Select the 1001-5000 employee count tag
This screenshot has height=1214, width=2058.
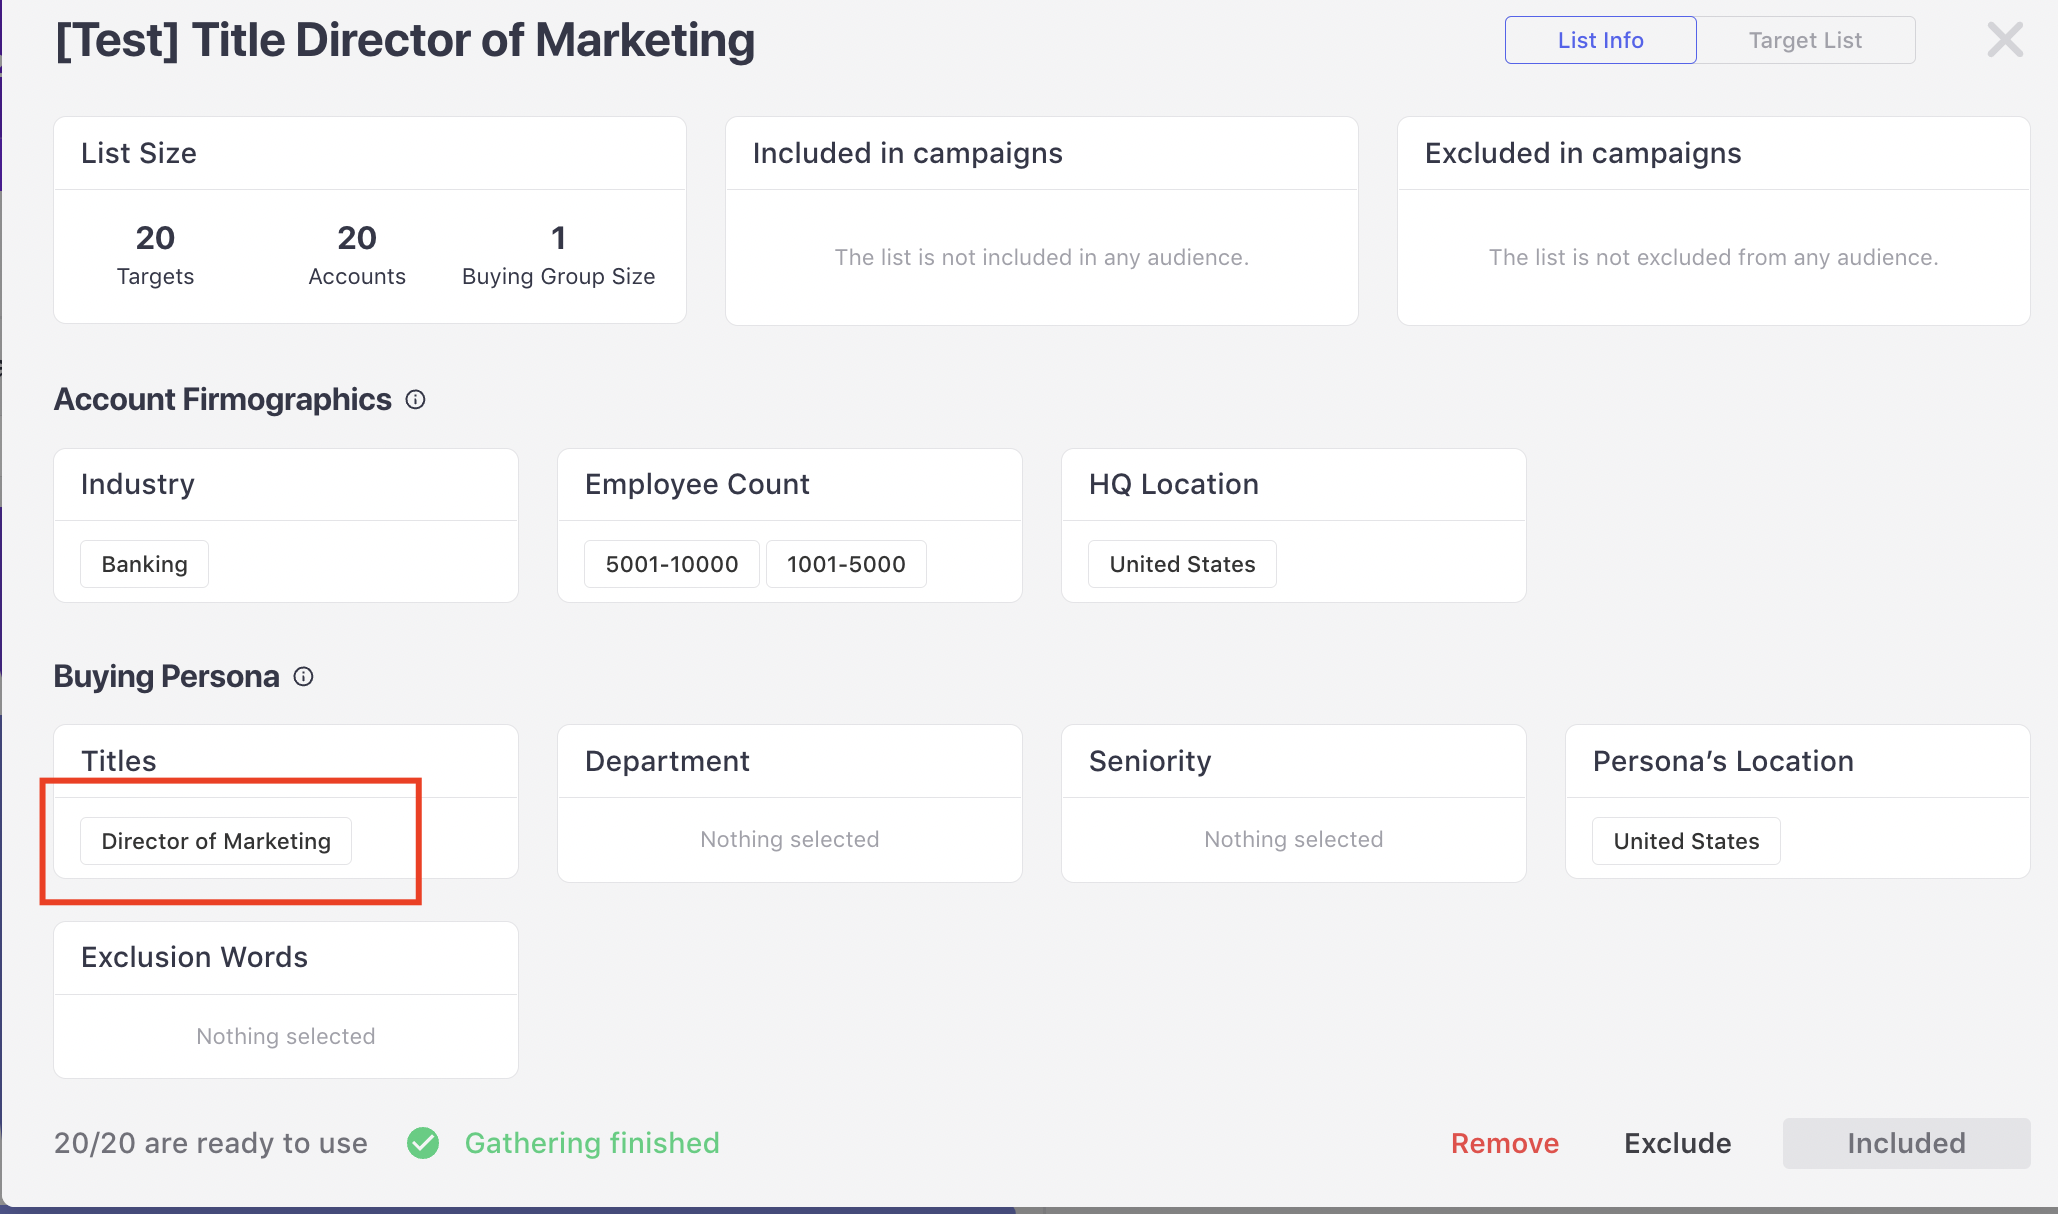point(845,564)
